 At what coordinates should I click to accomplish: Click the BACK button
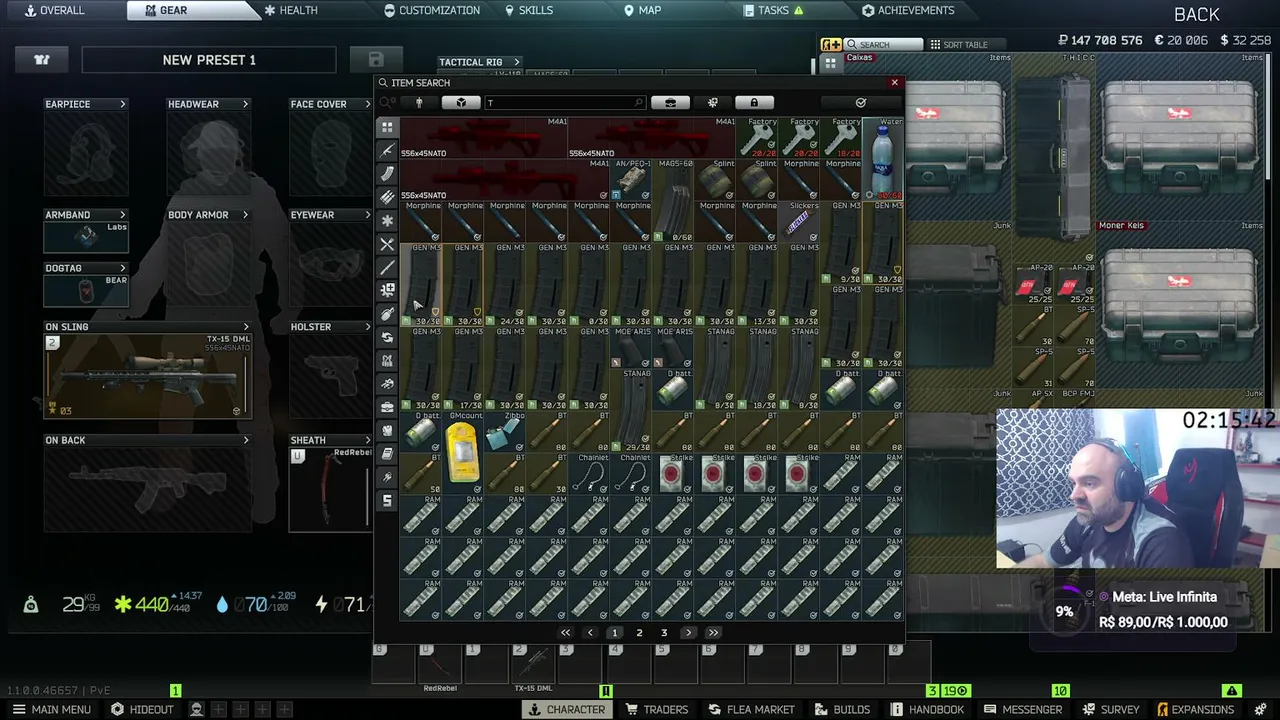click(1197, 14)
